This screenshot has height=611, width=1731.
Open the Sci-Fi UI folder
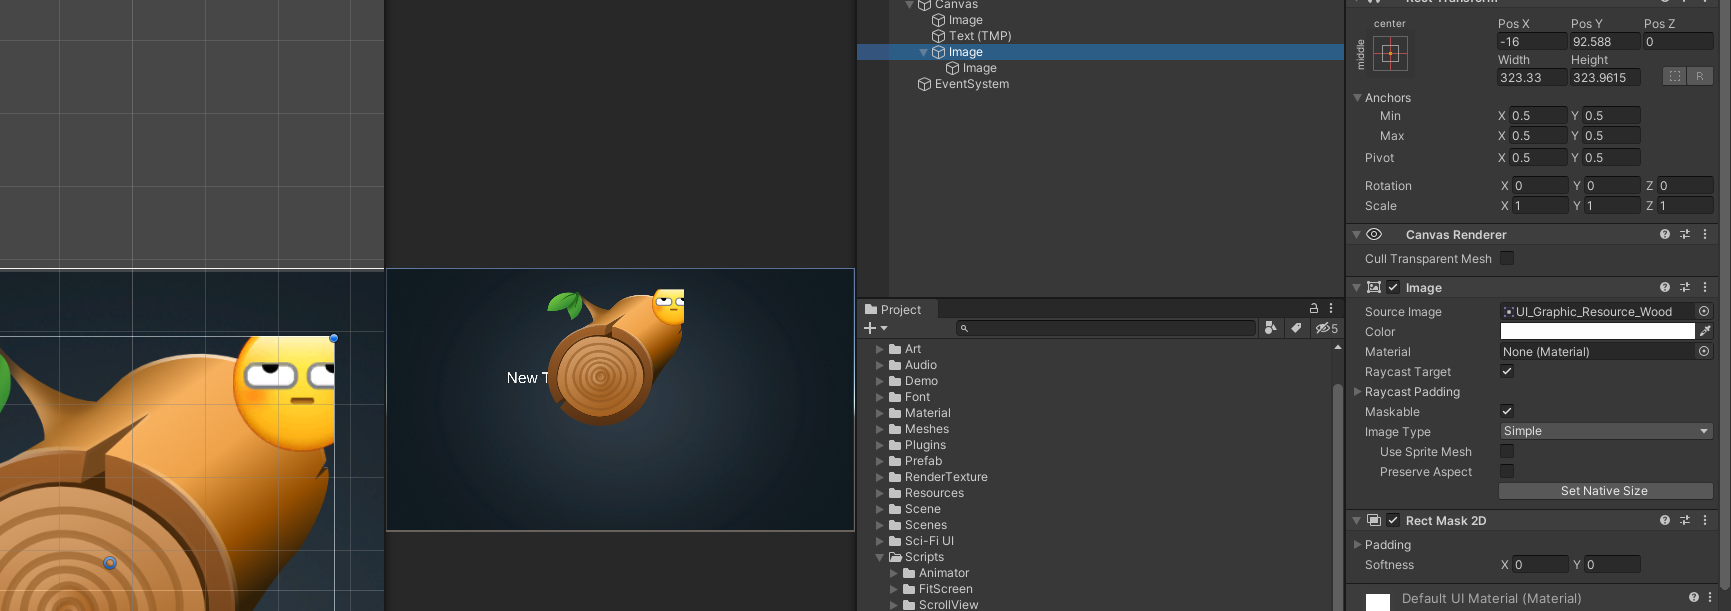pyautogui.click(x=929, y=541)
